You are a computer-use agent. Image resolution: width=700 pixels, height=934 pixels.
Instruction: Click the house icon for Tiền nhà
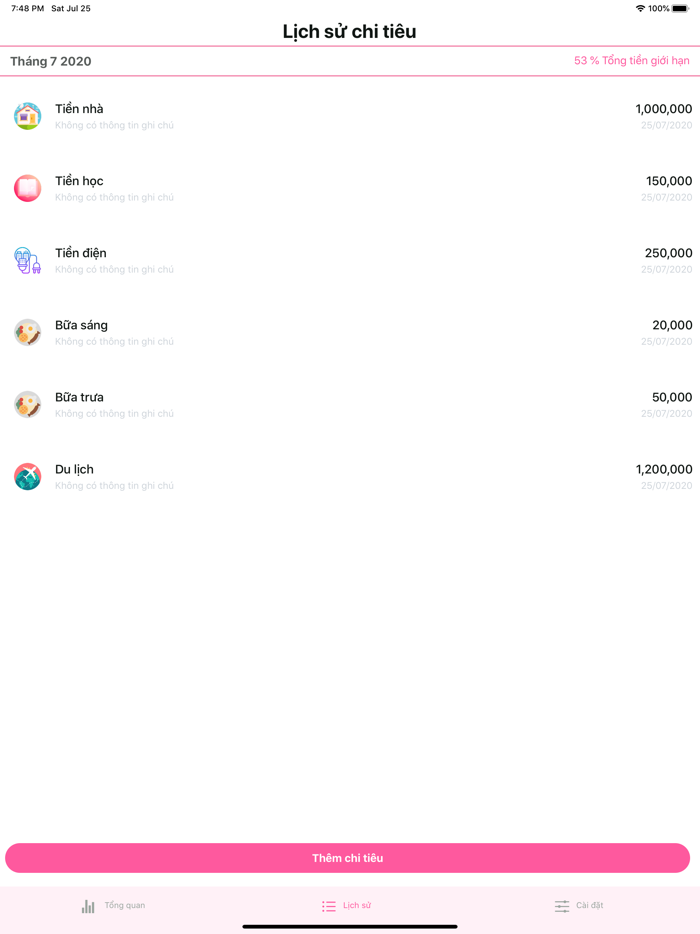[28, 116]
